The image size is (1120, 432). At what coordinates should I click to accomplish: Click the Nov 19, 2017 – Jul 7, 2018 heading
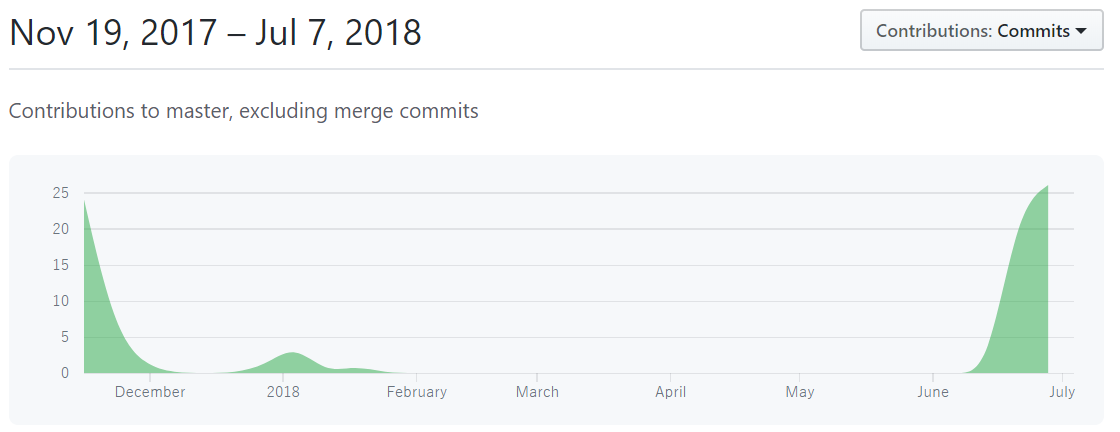click(215, 33)
